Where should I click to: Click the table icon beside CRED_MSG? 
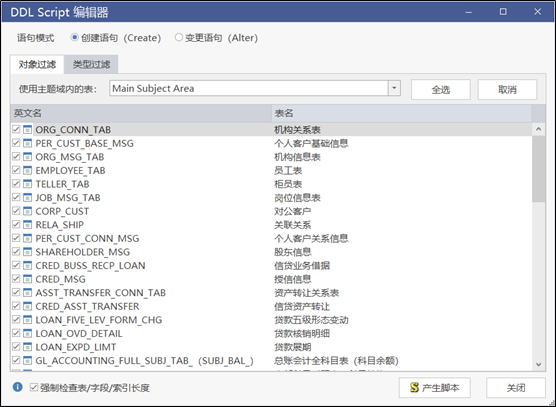27,279
